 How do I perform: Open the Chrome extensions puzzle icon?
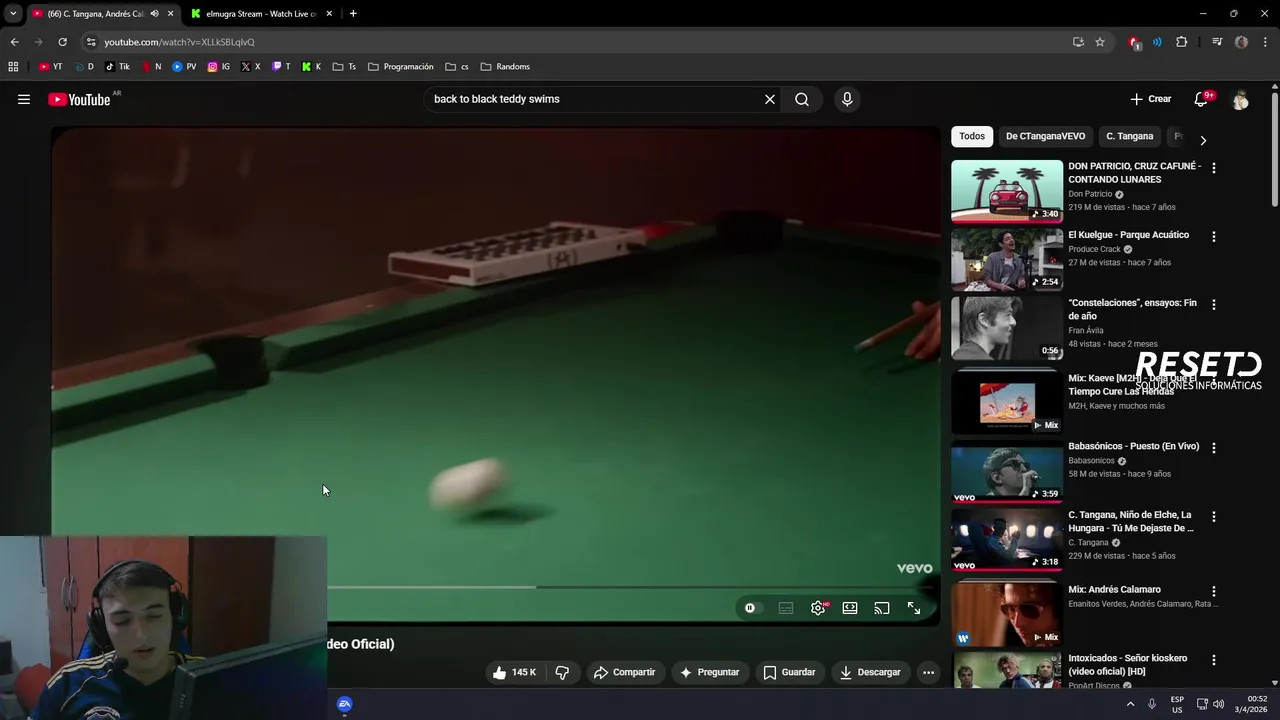(1182, 42)
